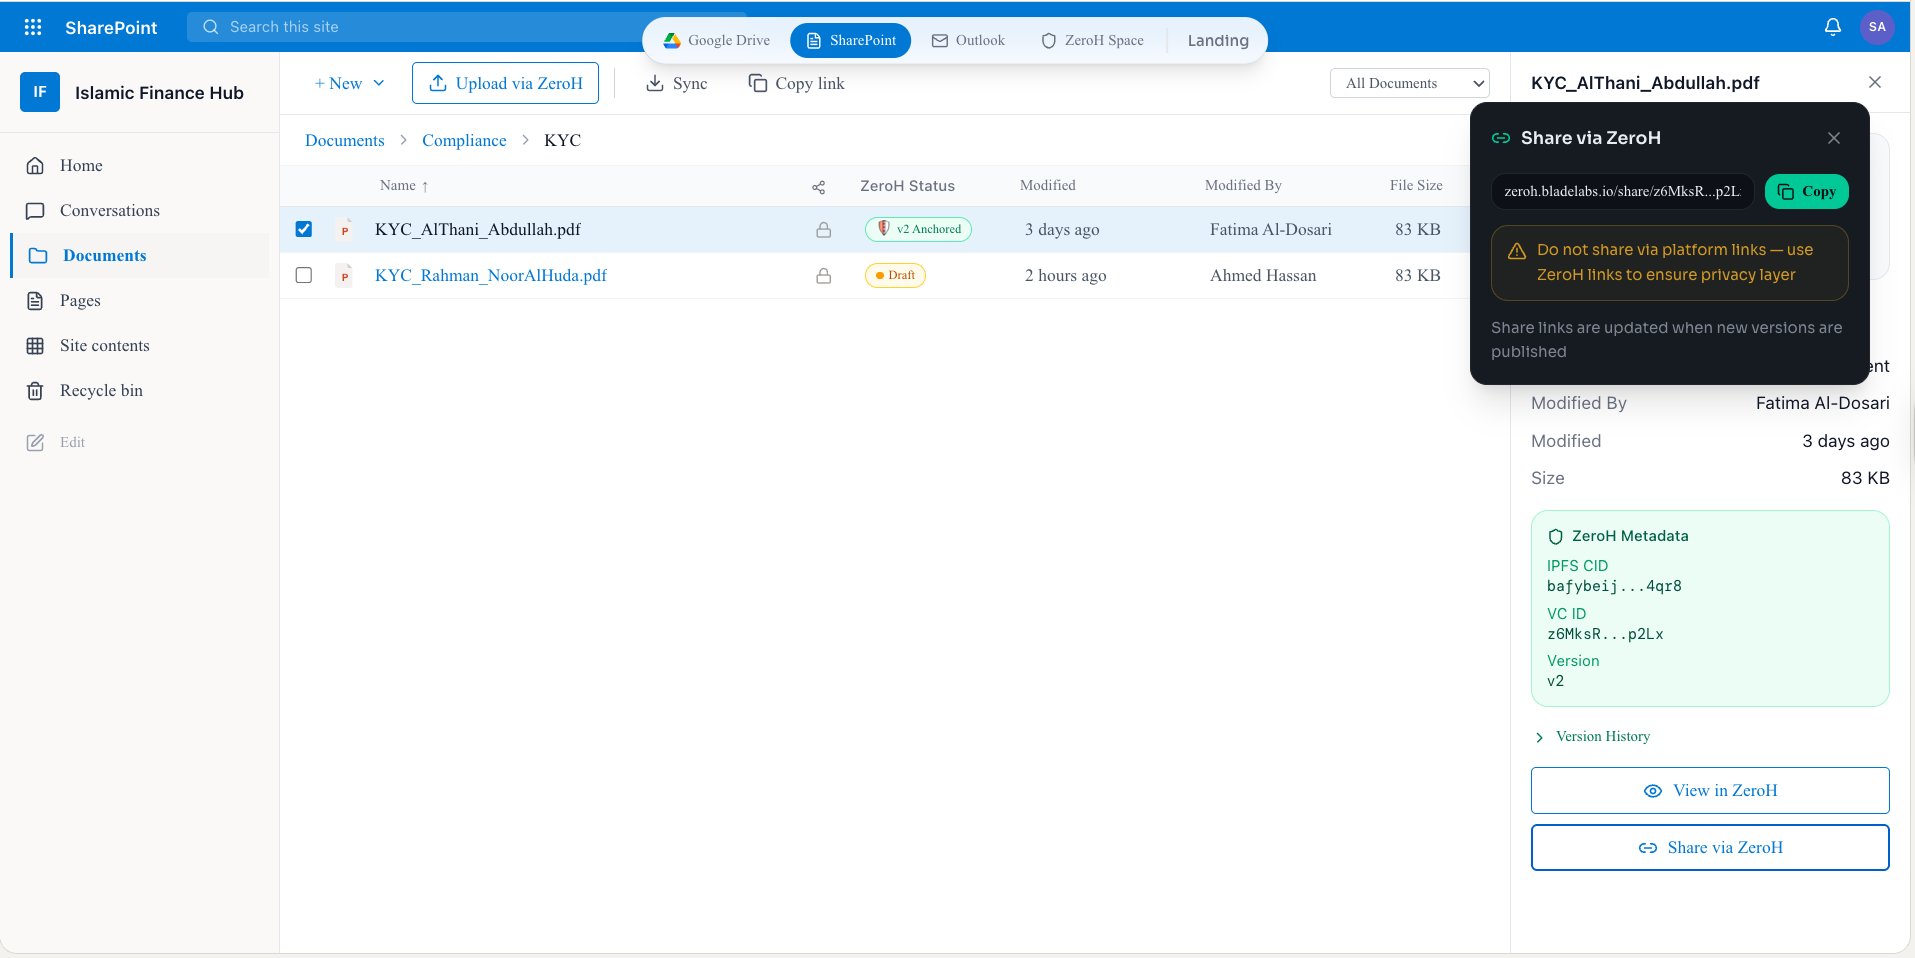1915x958 pixels.
Task: Open the All Documents view dropdown
Action: (x=1409, y=83)
